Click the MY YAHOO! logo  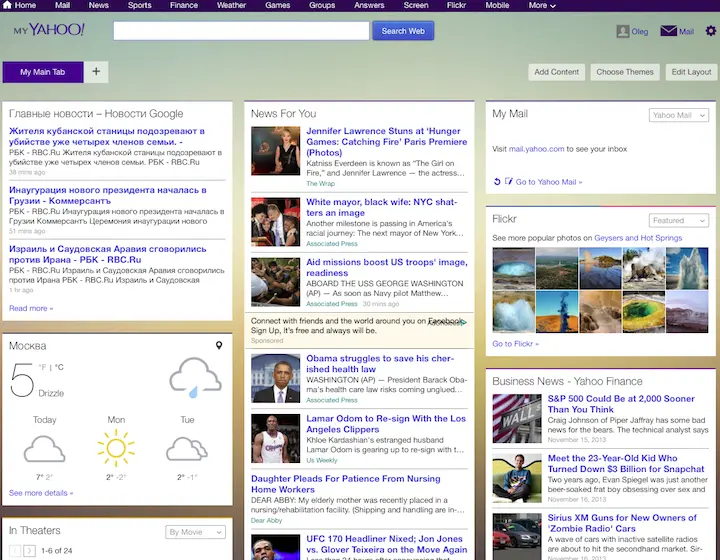coord(49,30)
